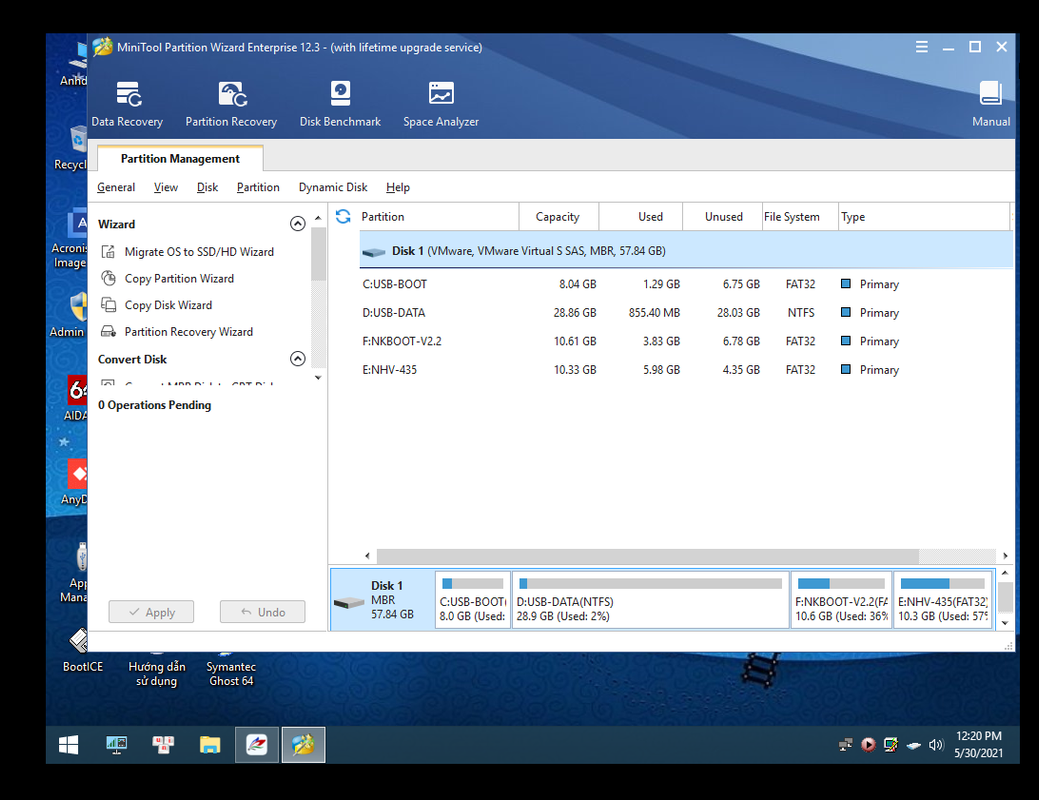1039x800 pixels.
Task: Open Space Analyzer
Action: (441, 104)
